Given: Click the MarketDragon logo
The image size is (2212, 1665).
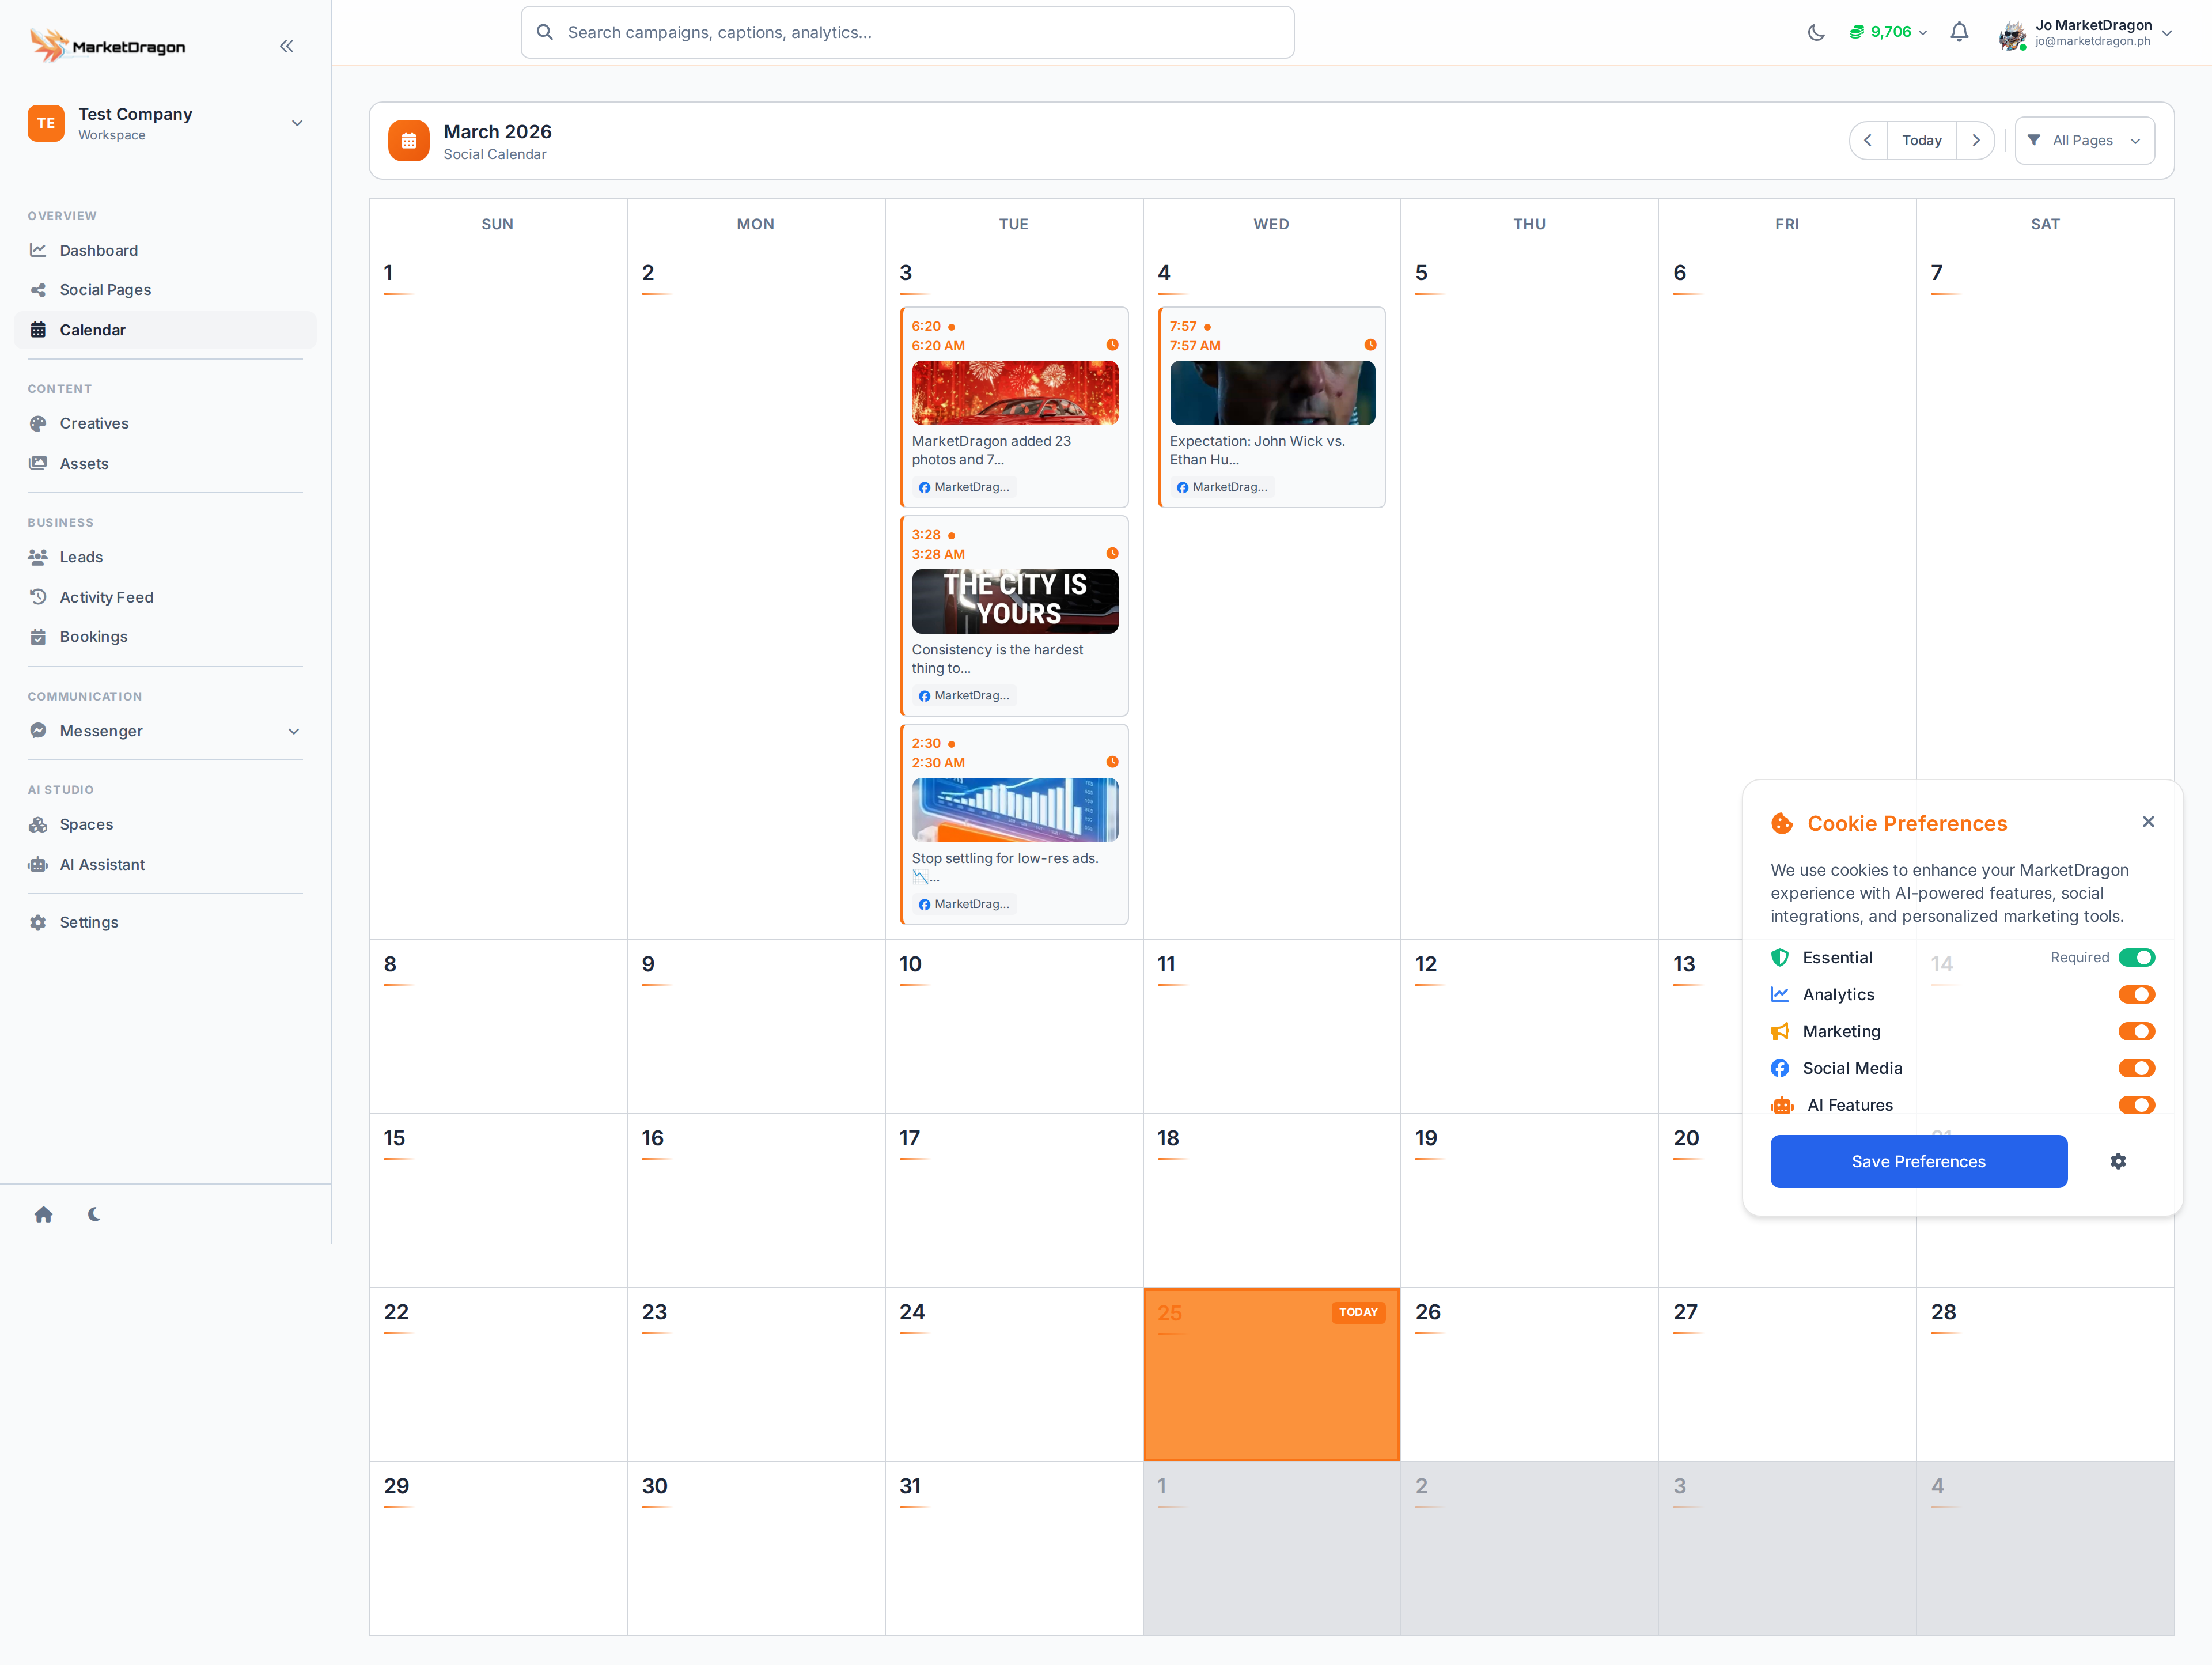Looking at the screenshot, I should [108, 46].
